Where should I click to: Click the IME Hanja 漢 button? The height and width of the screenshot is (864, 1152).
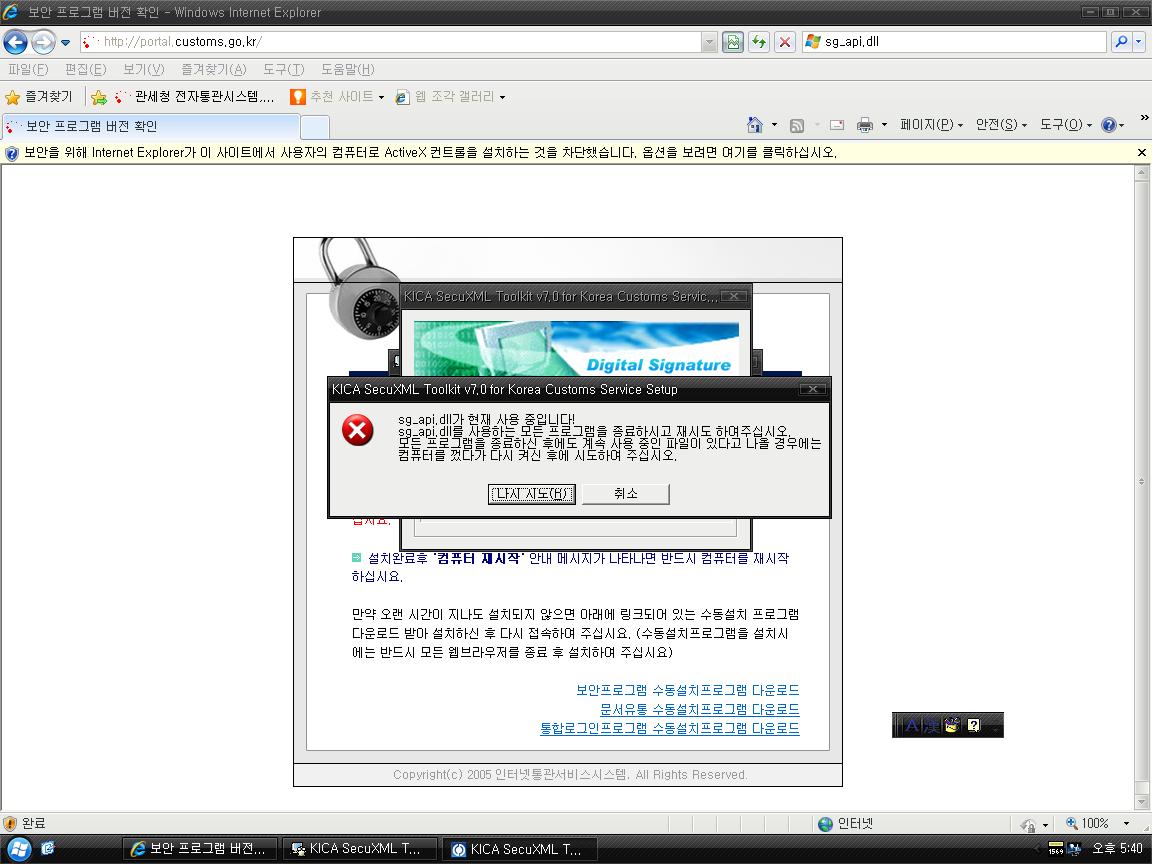point(932,726)
